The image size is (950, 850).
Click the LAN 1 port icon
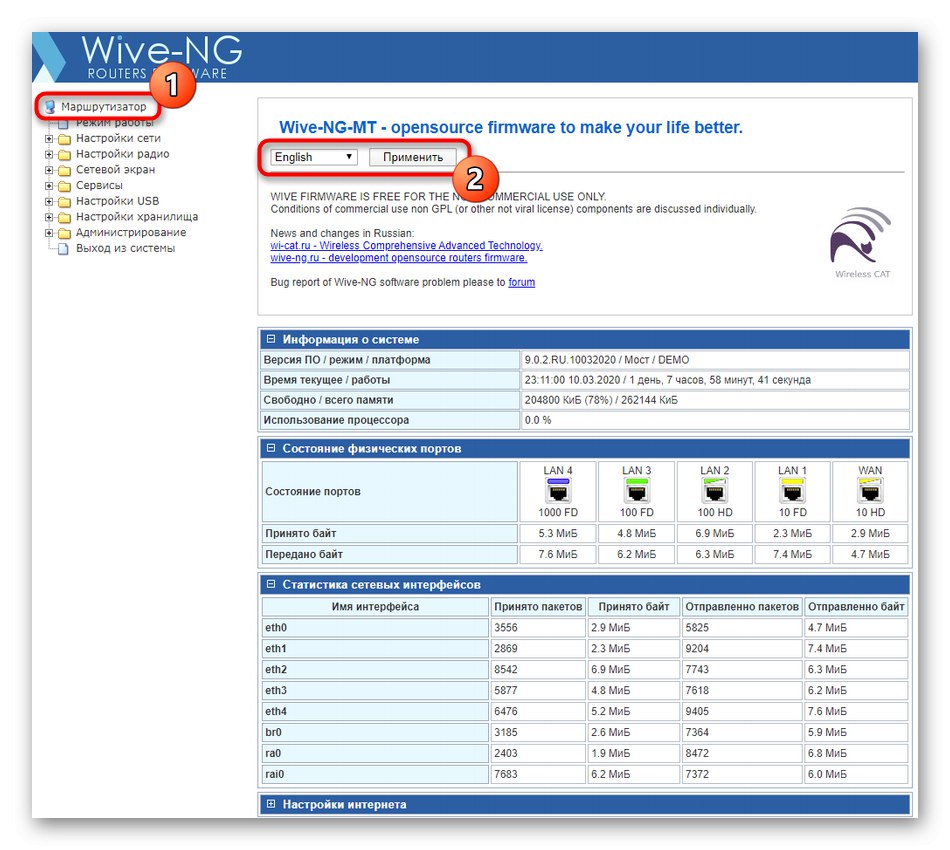[x=792, y=491]
